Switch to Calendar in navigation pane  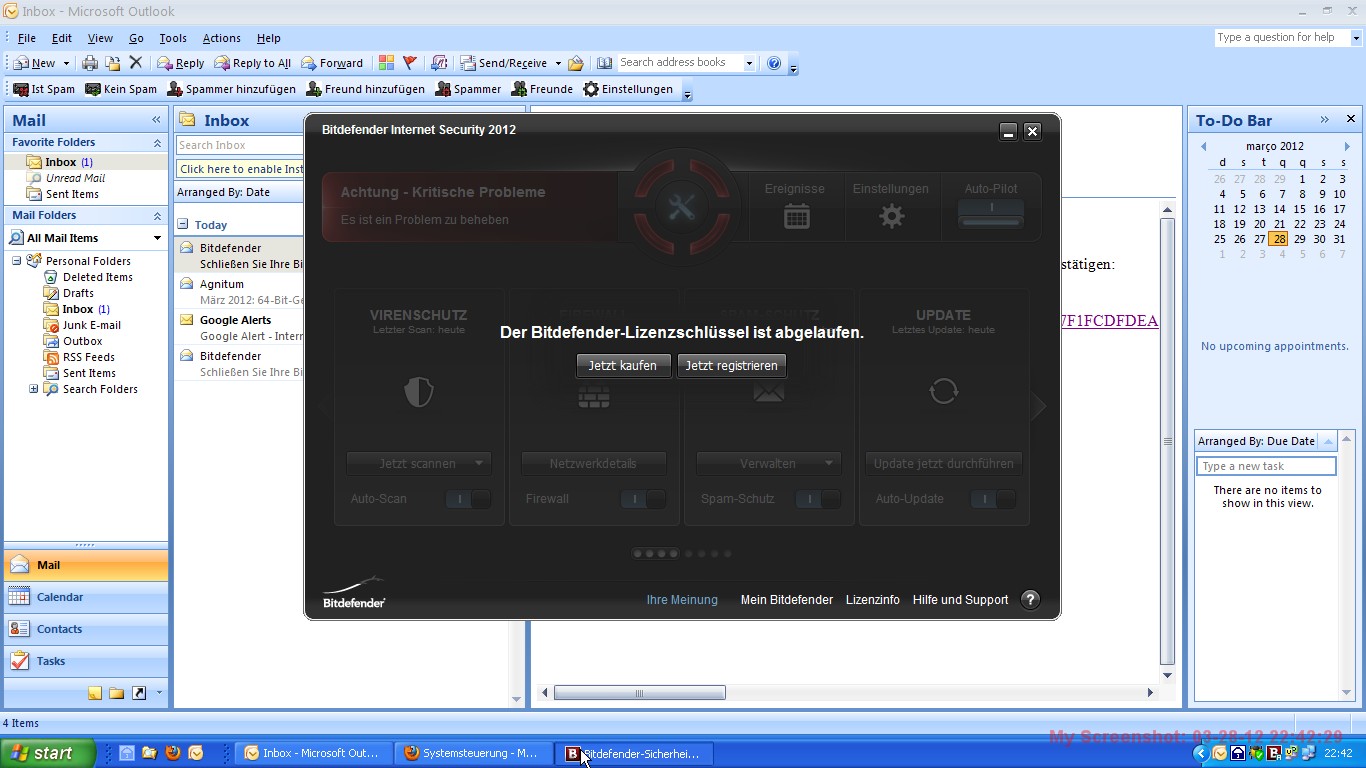pyautogui.click(x=86, y=597)
